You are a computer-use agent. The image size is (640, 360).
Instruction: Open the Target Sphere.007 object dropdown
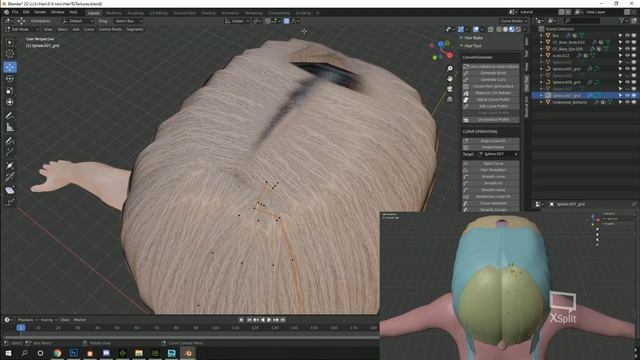[x=498, y=154]
